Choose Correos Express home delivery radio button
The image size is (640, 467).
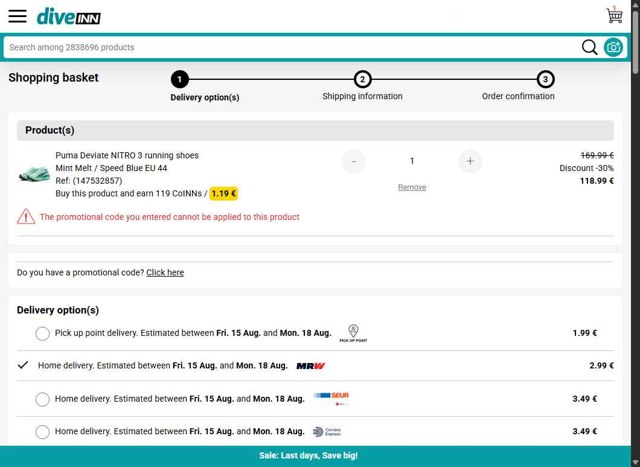tap(42, 431)
